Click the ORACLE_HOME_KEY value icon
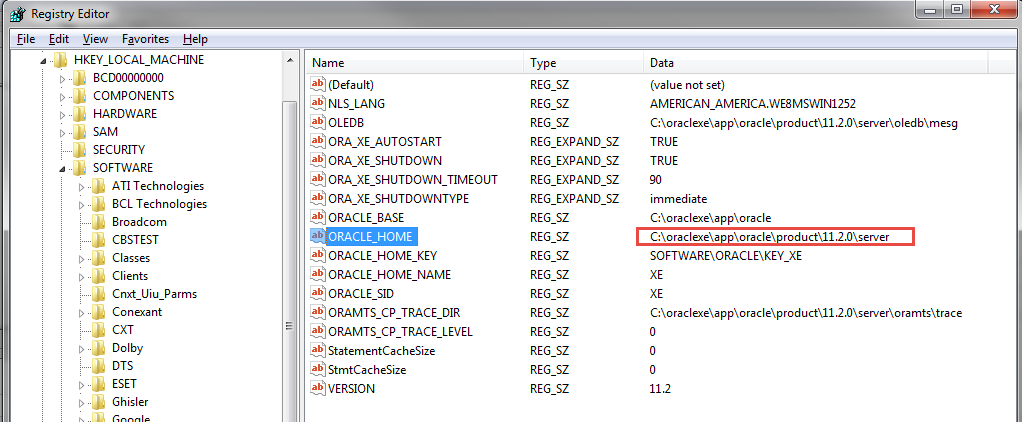 point(317,255)
